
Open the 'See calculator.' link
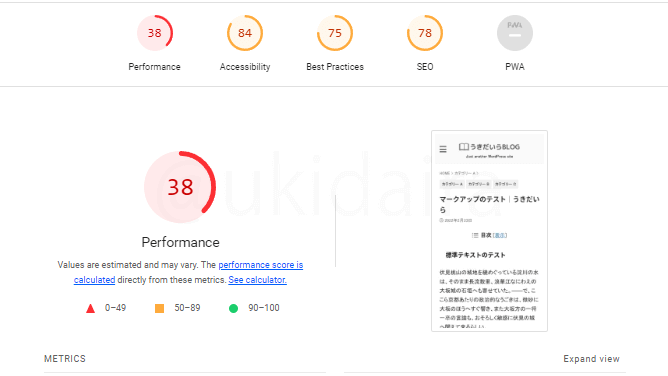point(257,280)
